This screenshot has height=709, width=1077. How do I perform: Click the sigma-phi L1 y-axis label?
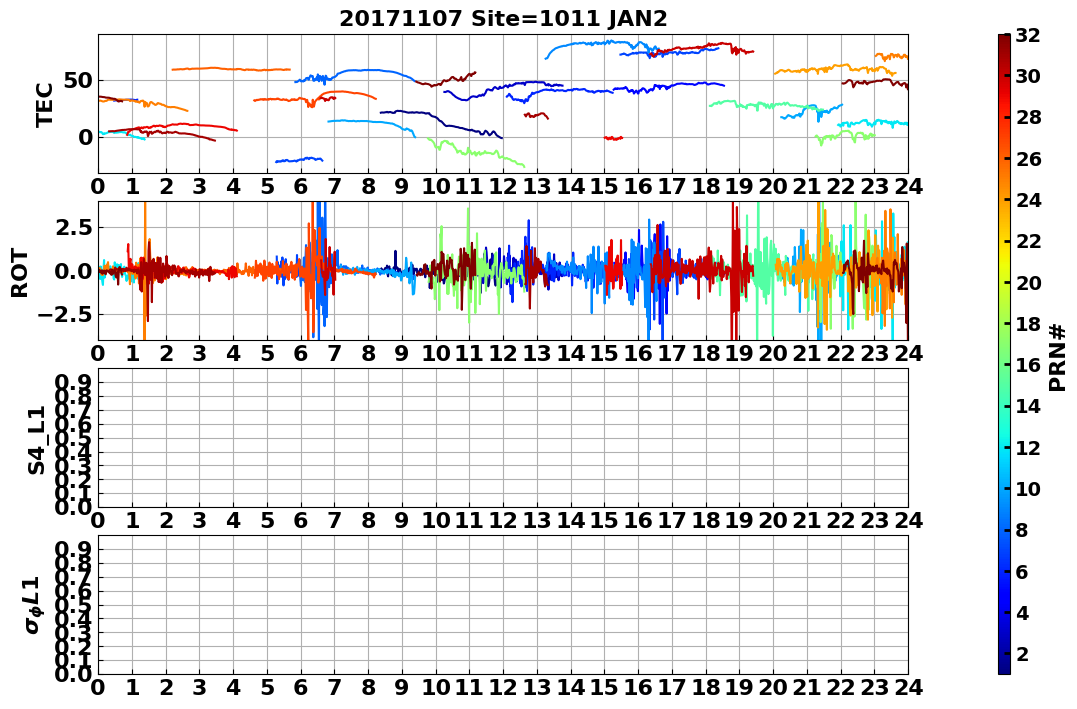32,605
